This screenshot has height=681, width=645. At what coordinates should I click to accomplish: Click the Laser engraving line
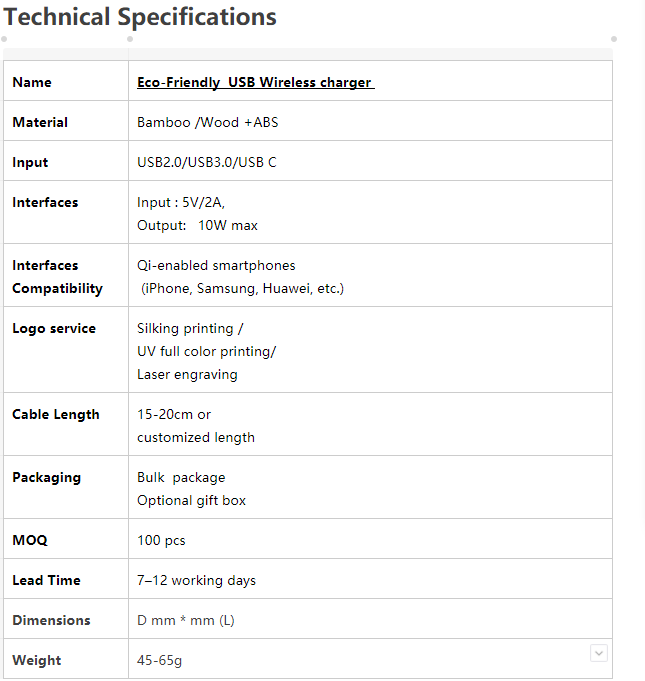187,374
